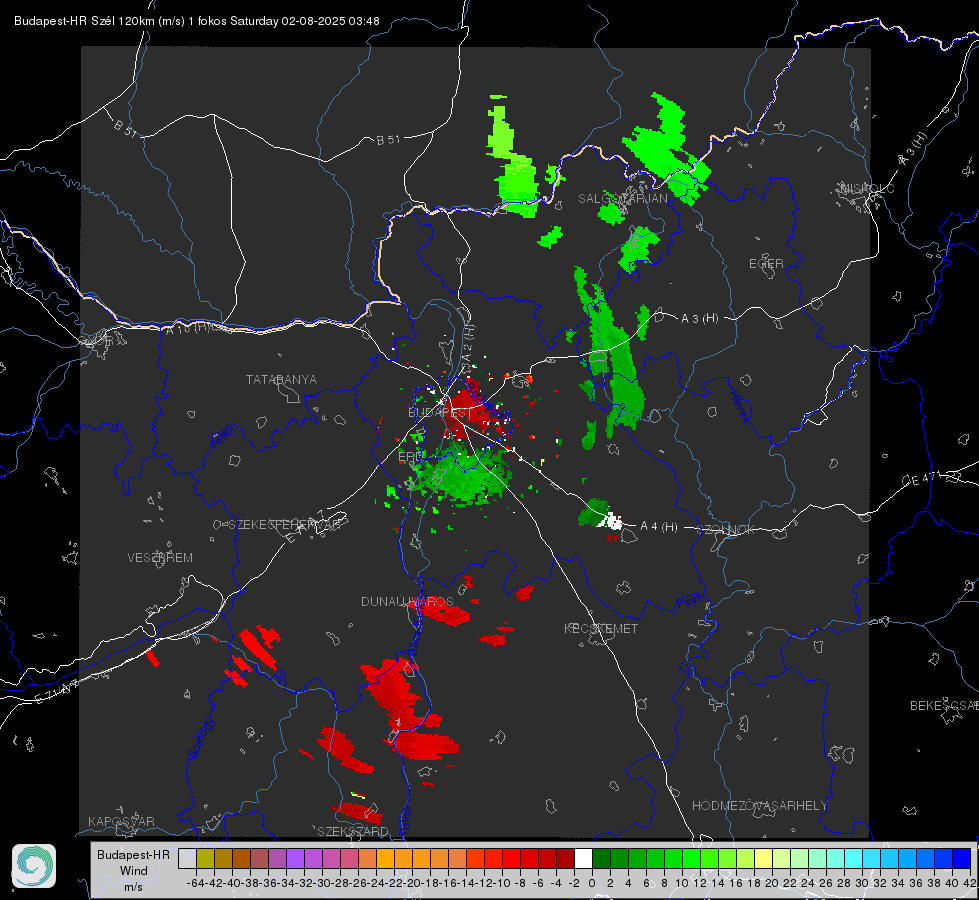Screen dimensions: 979x900
Task: Click the MISKOLC city label
Action: point(867,189)
